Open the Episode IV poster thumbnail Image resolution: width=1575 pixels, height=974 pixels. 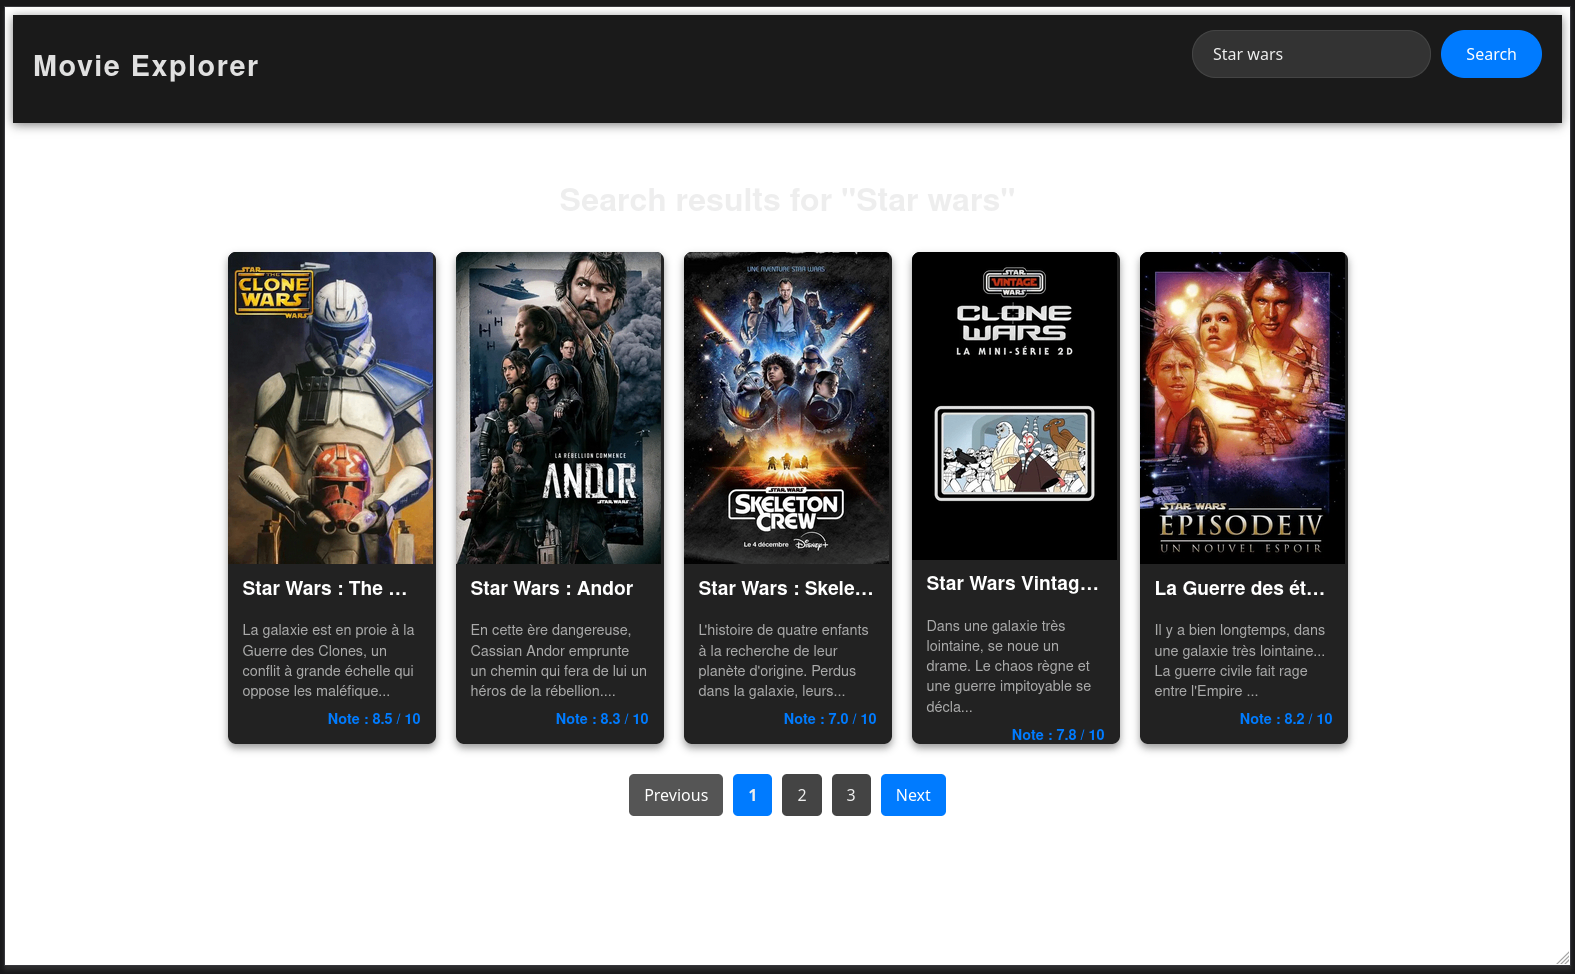point(1244,408)
